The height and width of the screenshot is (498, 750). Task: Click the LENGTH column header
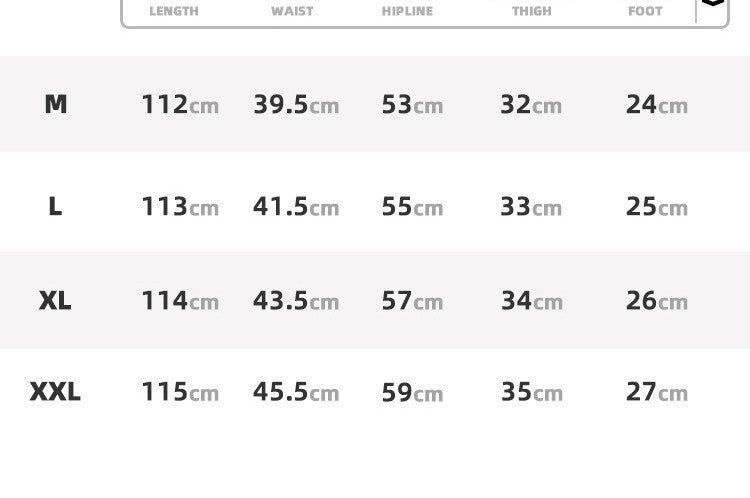[174, 11]
